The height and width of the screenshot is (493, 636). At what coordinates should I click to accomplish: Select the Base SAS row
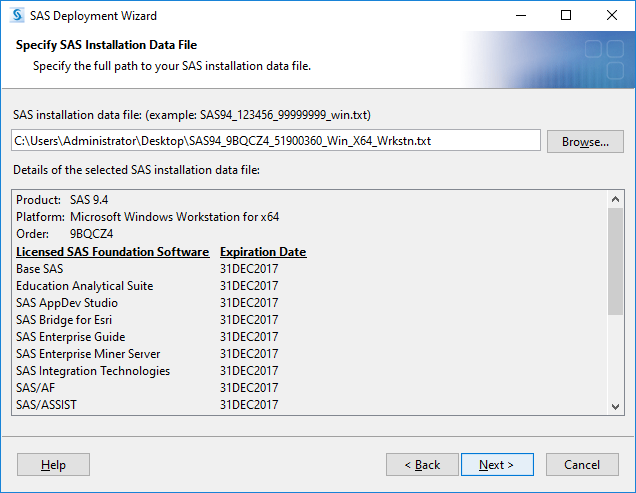tap(147, 269)
